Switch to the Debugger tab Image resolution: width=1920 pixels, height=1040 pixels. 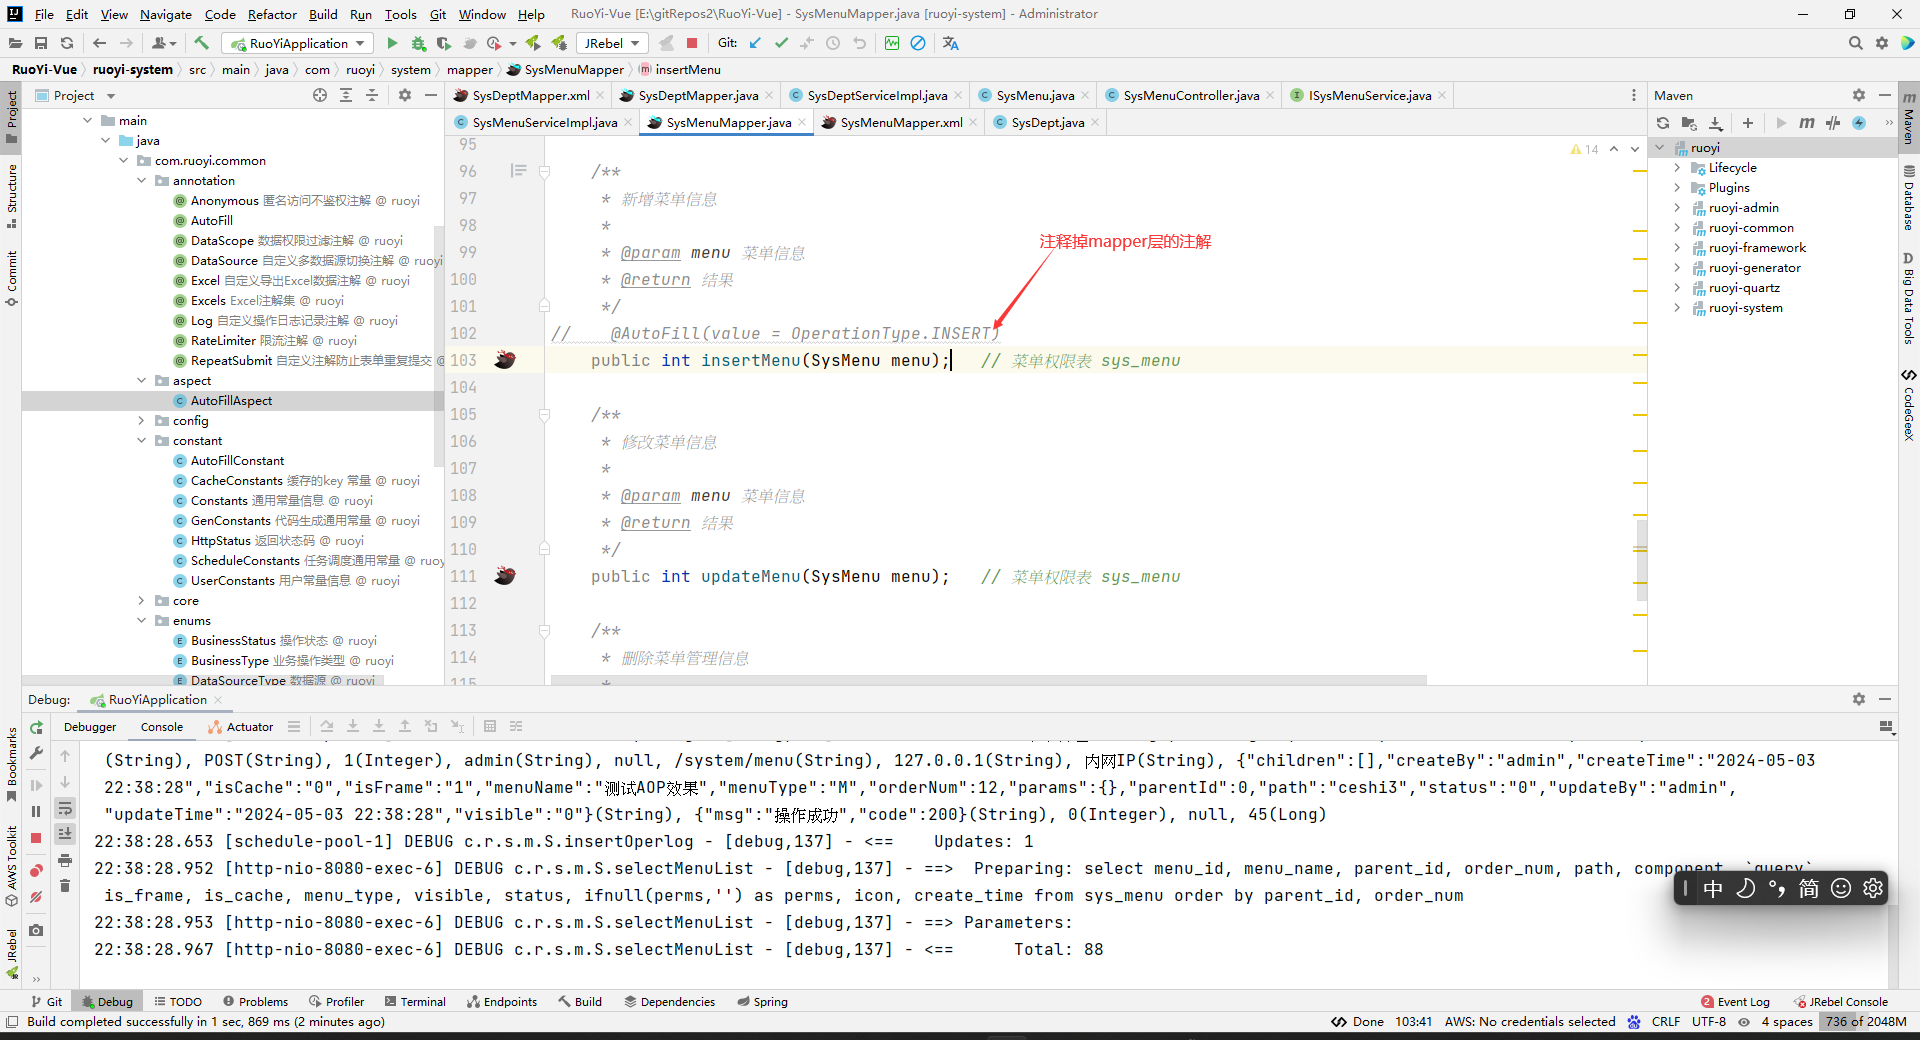pyautogui.click(x=90, y=727)
